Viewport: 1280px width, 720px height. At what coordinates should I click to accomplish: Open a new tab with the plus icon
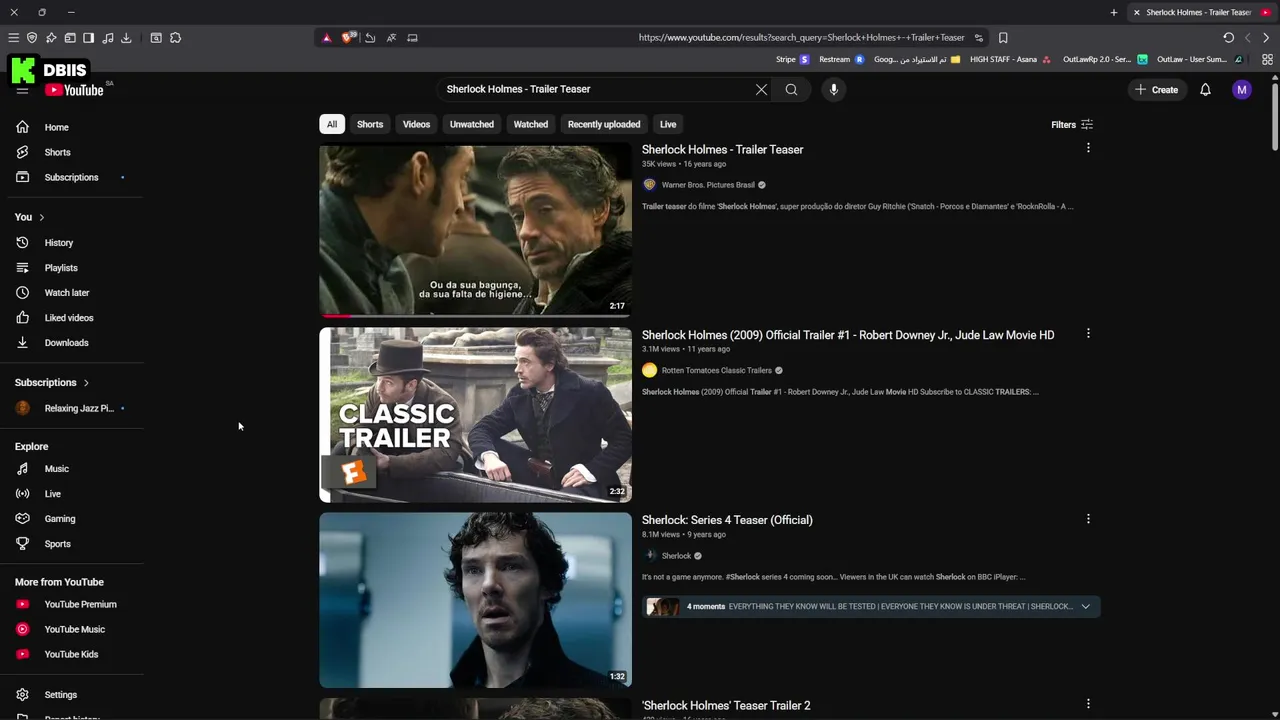click(x=1114, y=12)
